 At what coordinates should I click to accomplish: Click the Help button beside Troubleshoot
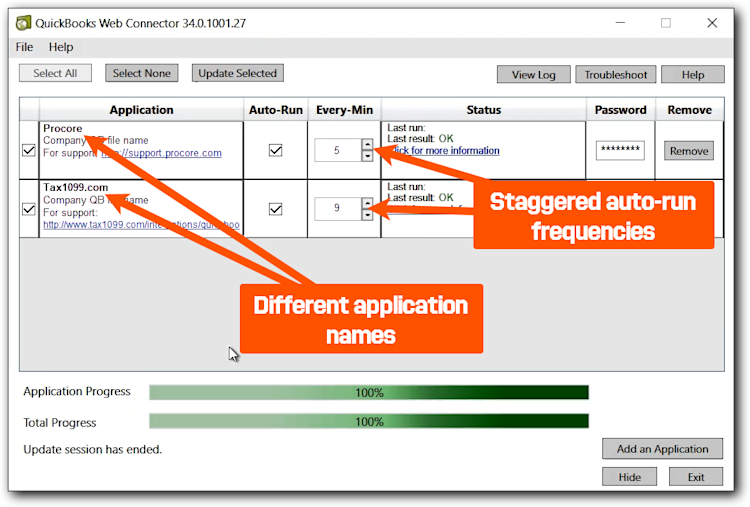pyautogui.click(x=693, y=75)
